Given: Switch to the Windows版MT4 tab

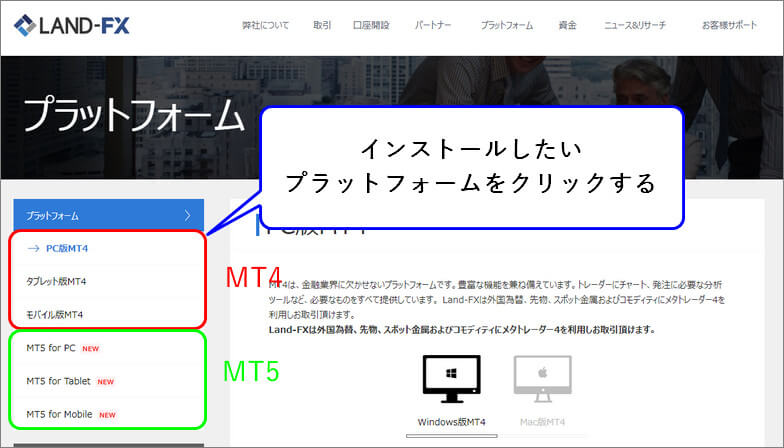Looking at the screenshot, I should tap(452, 422).
